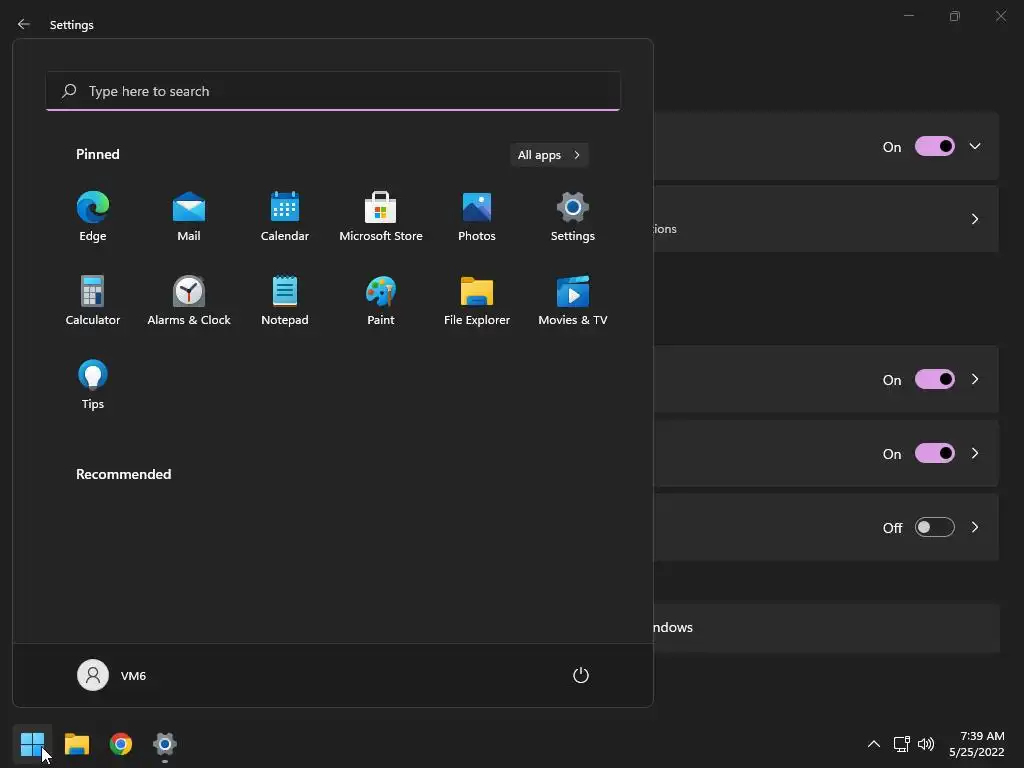Click All apps button

(549, 155)
